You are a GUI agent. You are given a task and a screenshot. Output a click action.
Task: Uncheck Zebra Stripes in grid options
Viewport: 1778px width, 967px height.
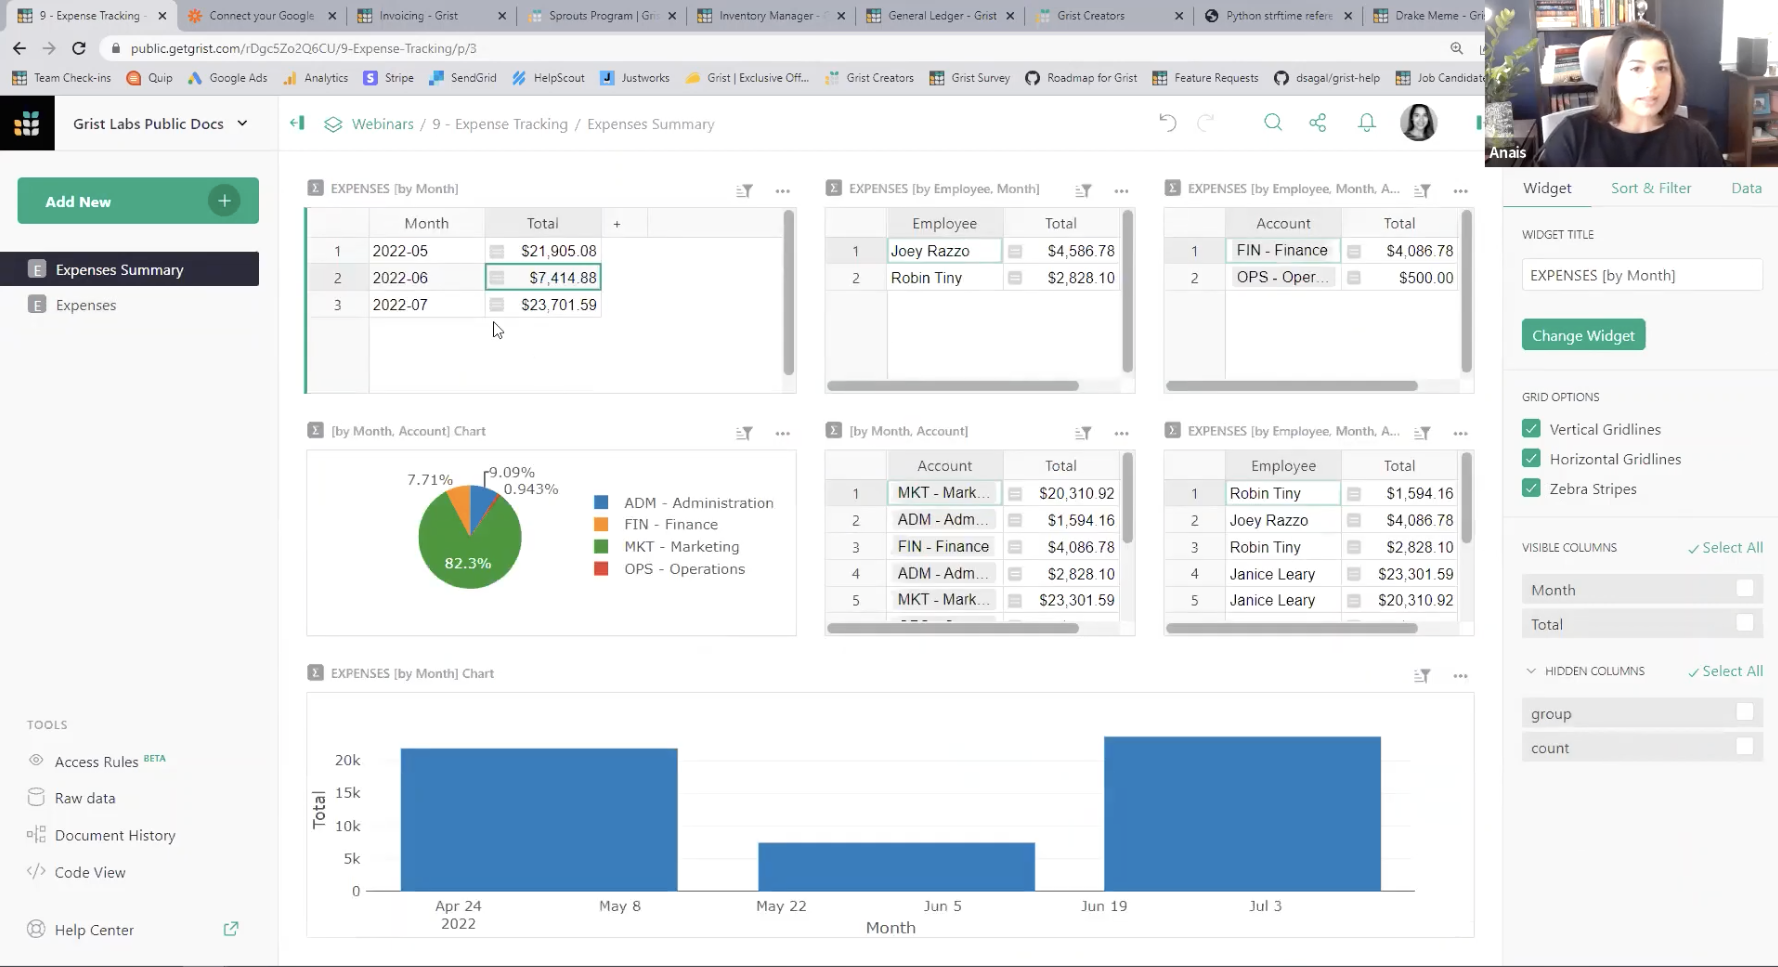(x=1531, y=488)
